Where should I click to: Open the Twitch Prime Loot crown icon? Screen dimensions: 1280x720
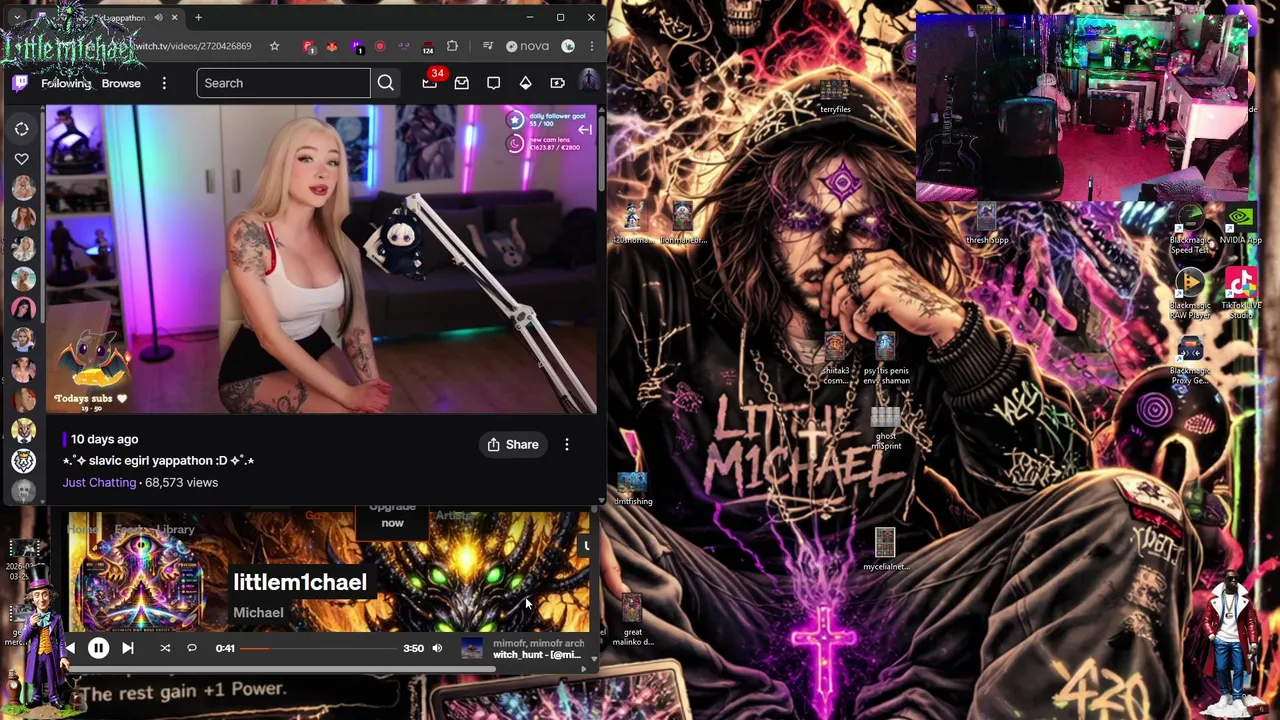429,84
